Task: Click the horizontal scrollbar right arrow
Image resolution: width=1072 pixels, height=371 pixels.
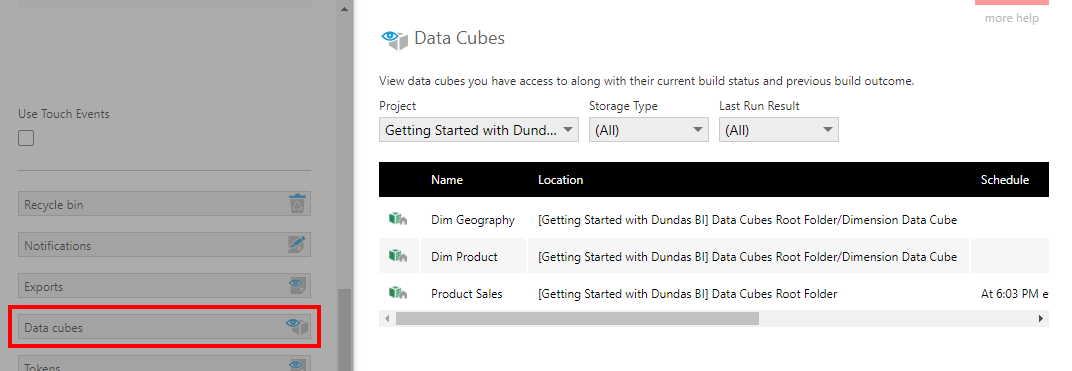Action: pos(1041,318)
